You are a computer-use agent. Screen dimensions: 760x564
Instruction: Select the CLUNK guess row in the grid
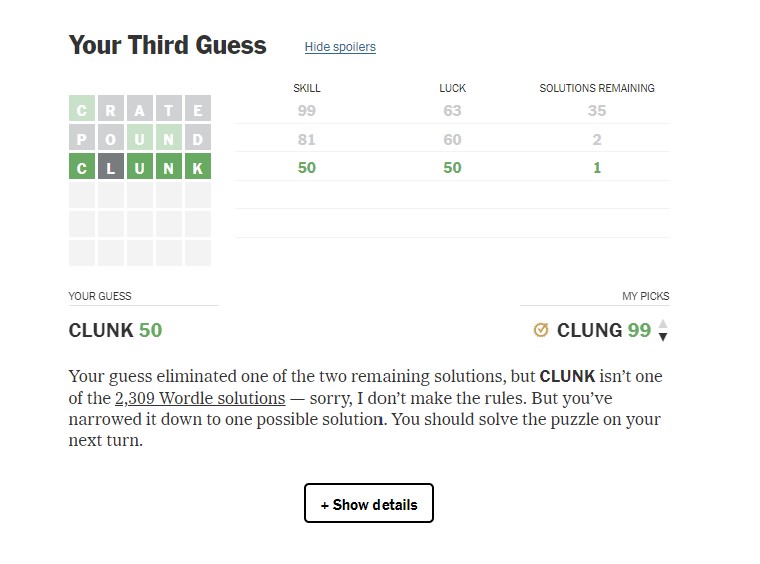[140, 168]
